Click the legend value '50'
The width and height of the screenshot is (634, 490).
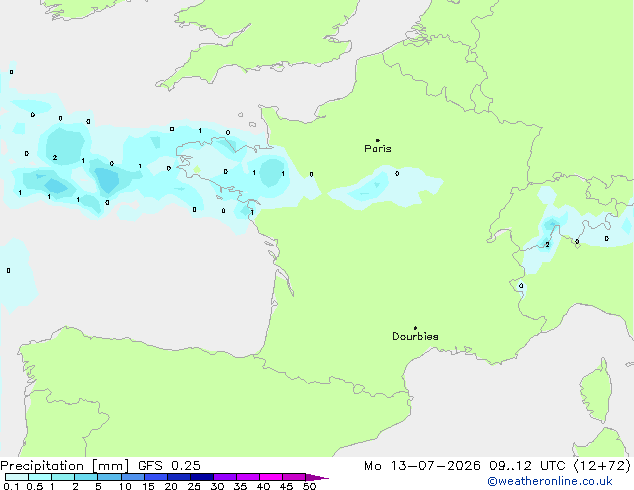309,486
